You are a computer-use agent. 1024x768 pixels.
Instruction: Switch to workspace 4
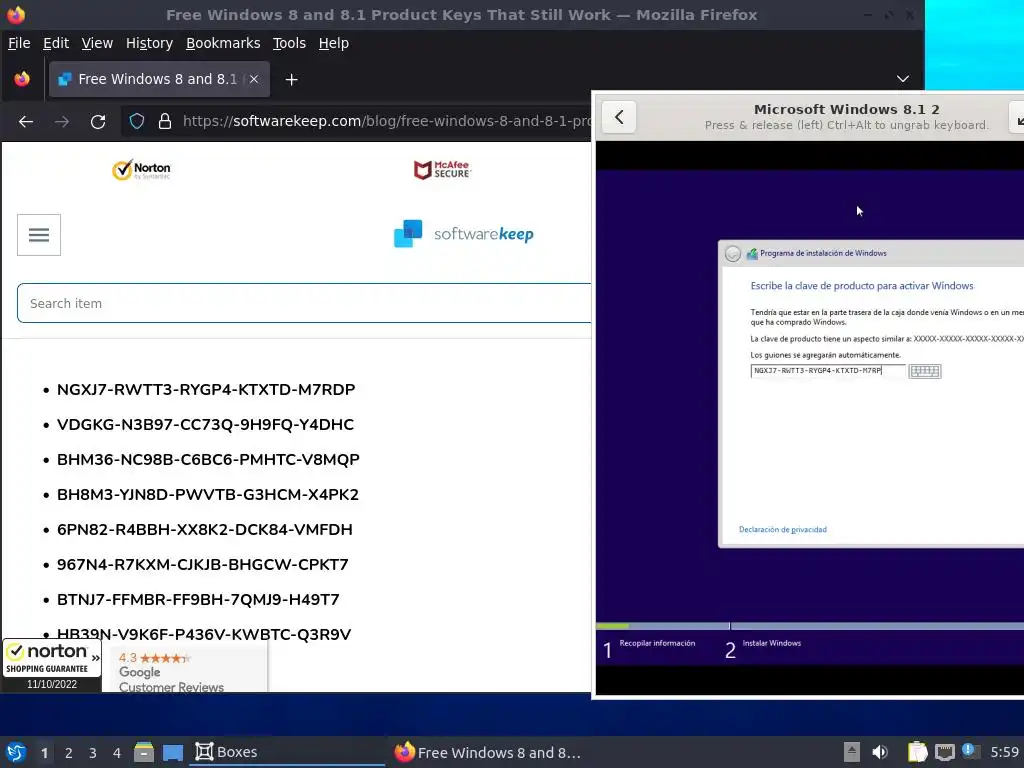(117, 753)
